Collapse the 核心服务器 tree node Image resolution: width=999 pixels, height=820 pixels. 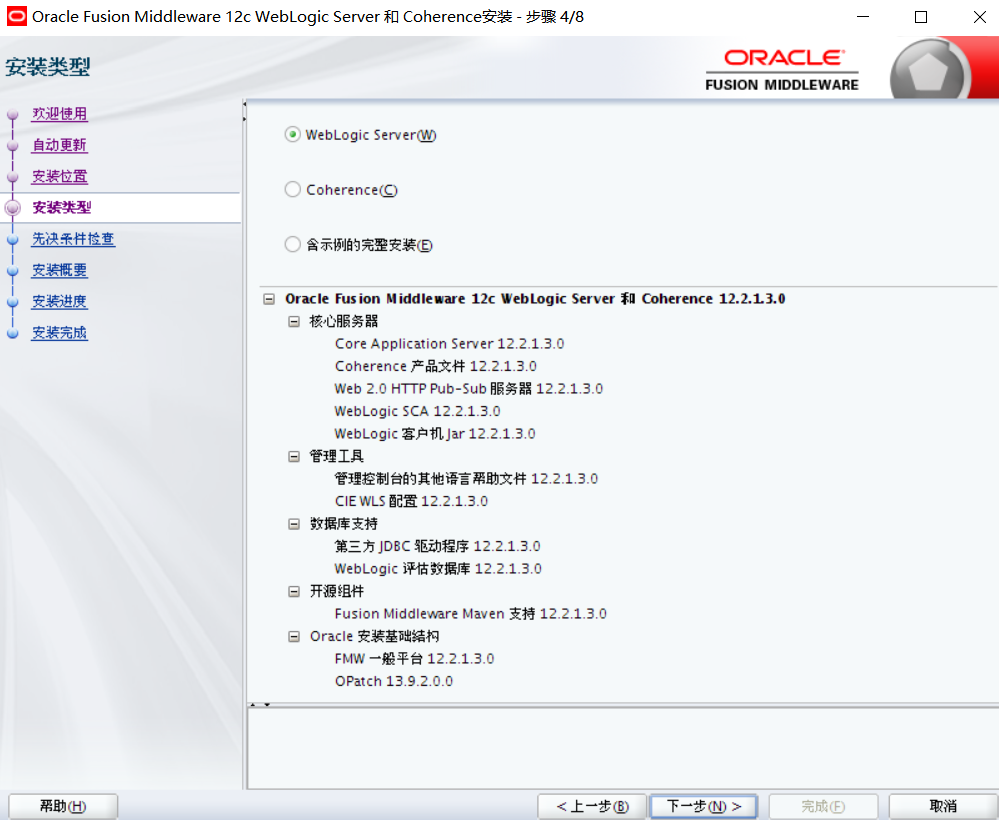coord(293,321)
